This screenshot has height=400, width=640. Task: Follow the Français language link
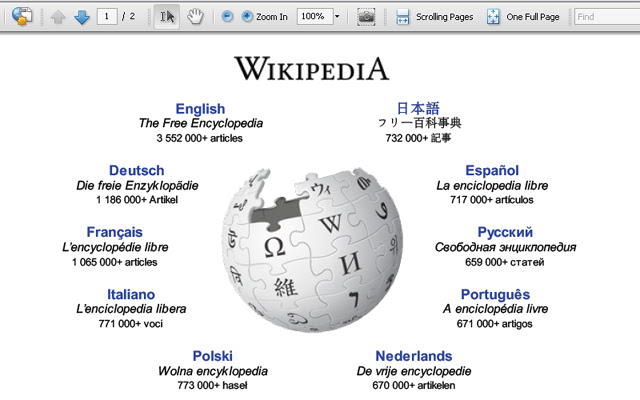[x=114, y=232]
